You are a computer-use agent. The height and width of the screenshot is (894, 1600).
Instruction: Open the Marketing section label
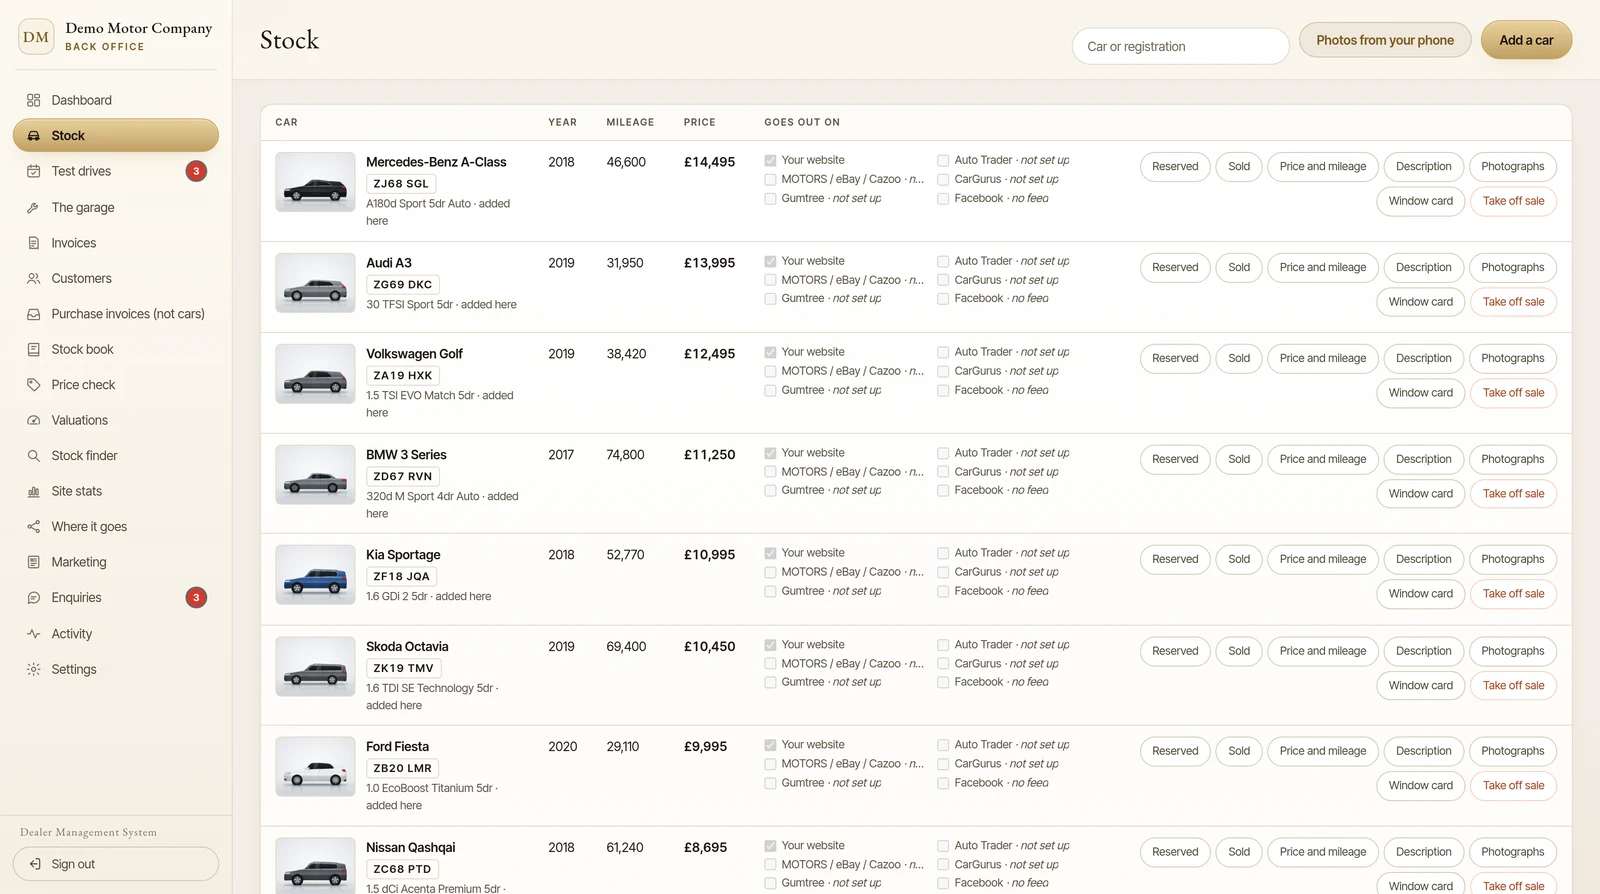[x=79, y=563]
